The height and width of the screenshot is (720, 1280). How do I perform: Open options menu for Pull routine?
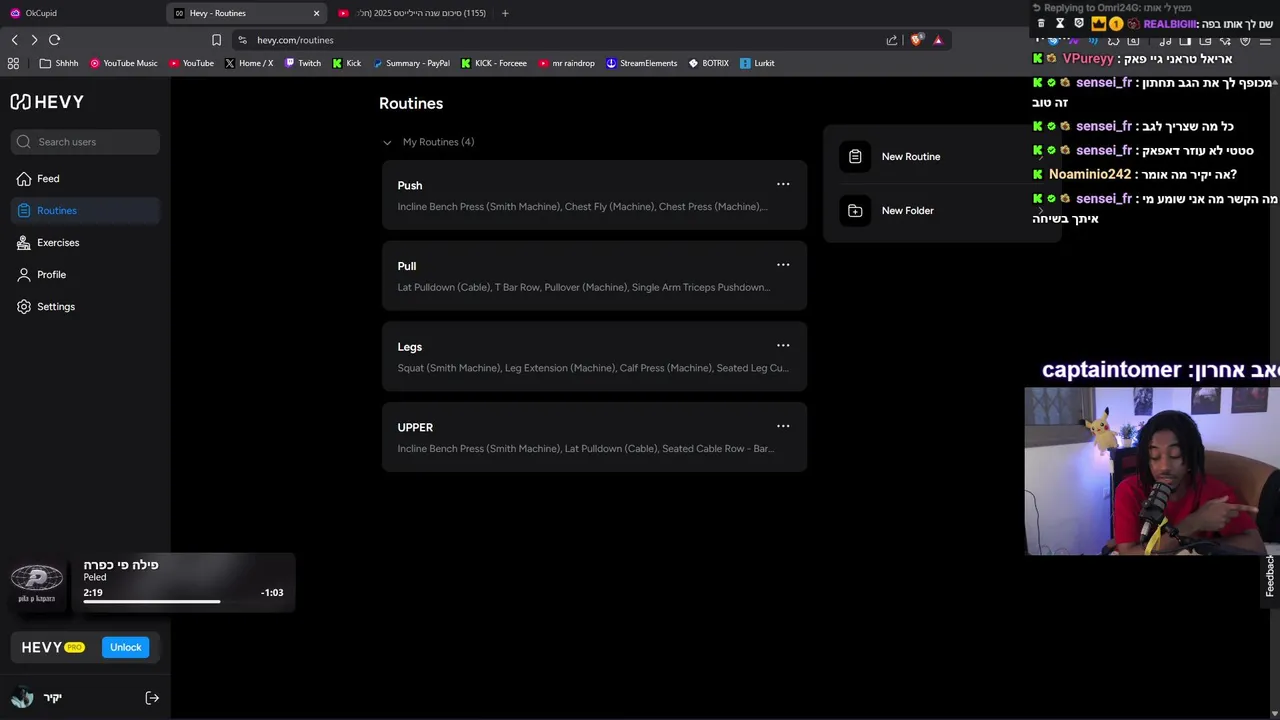(783, 265)
